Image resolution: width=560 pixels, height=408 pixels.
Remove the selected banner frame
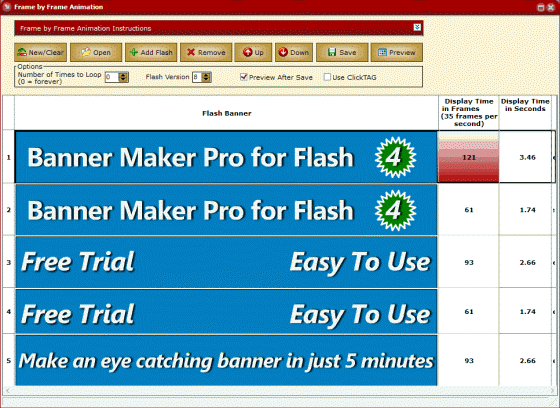[x=206, y=53]
